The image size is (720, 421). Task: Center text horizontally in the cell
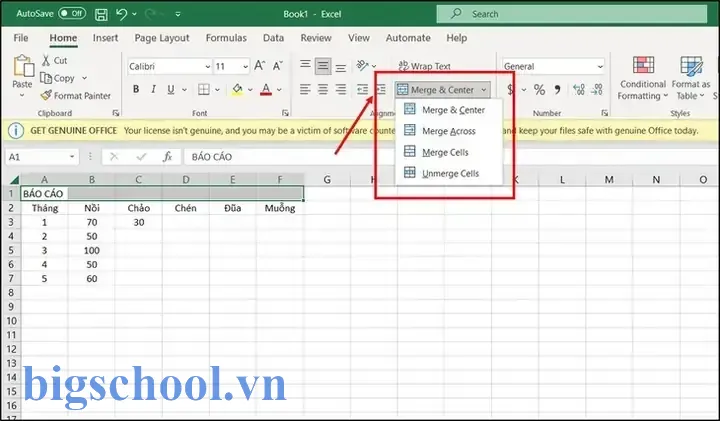click(x=323, y=90)
